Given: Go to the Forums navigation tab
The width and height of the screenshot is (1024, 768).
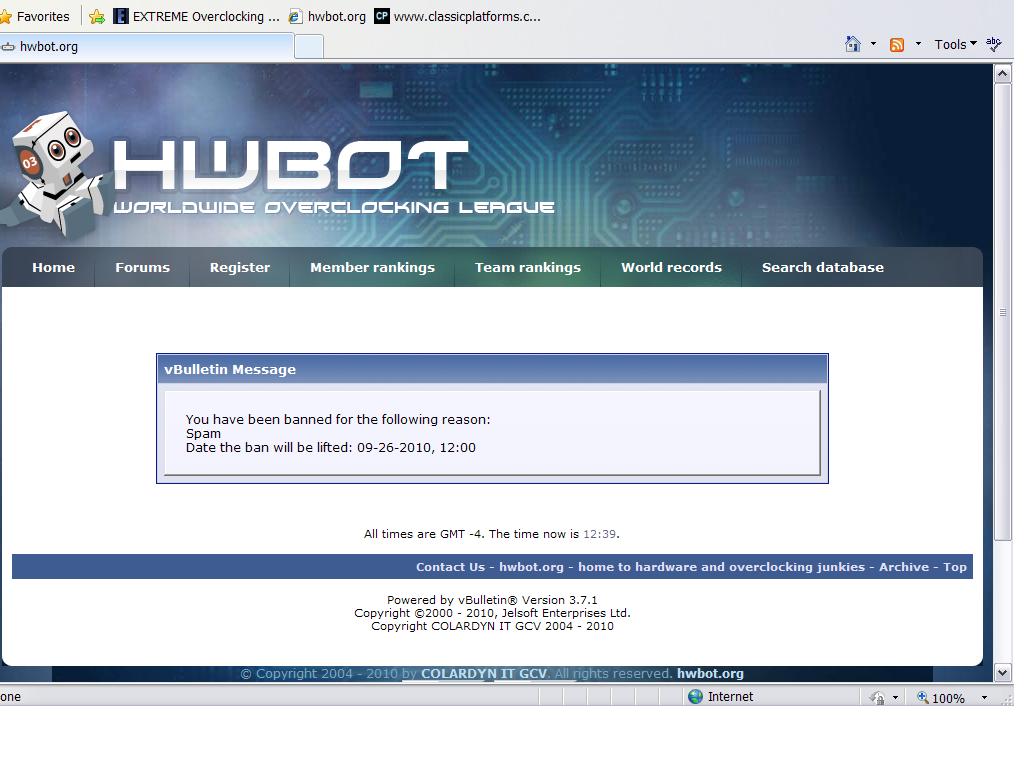Looking at the screenshot, I should coord(142,267).
